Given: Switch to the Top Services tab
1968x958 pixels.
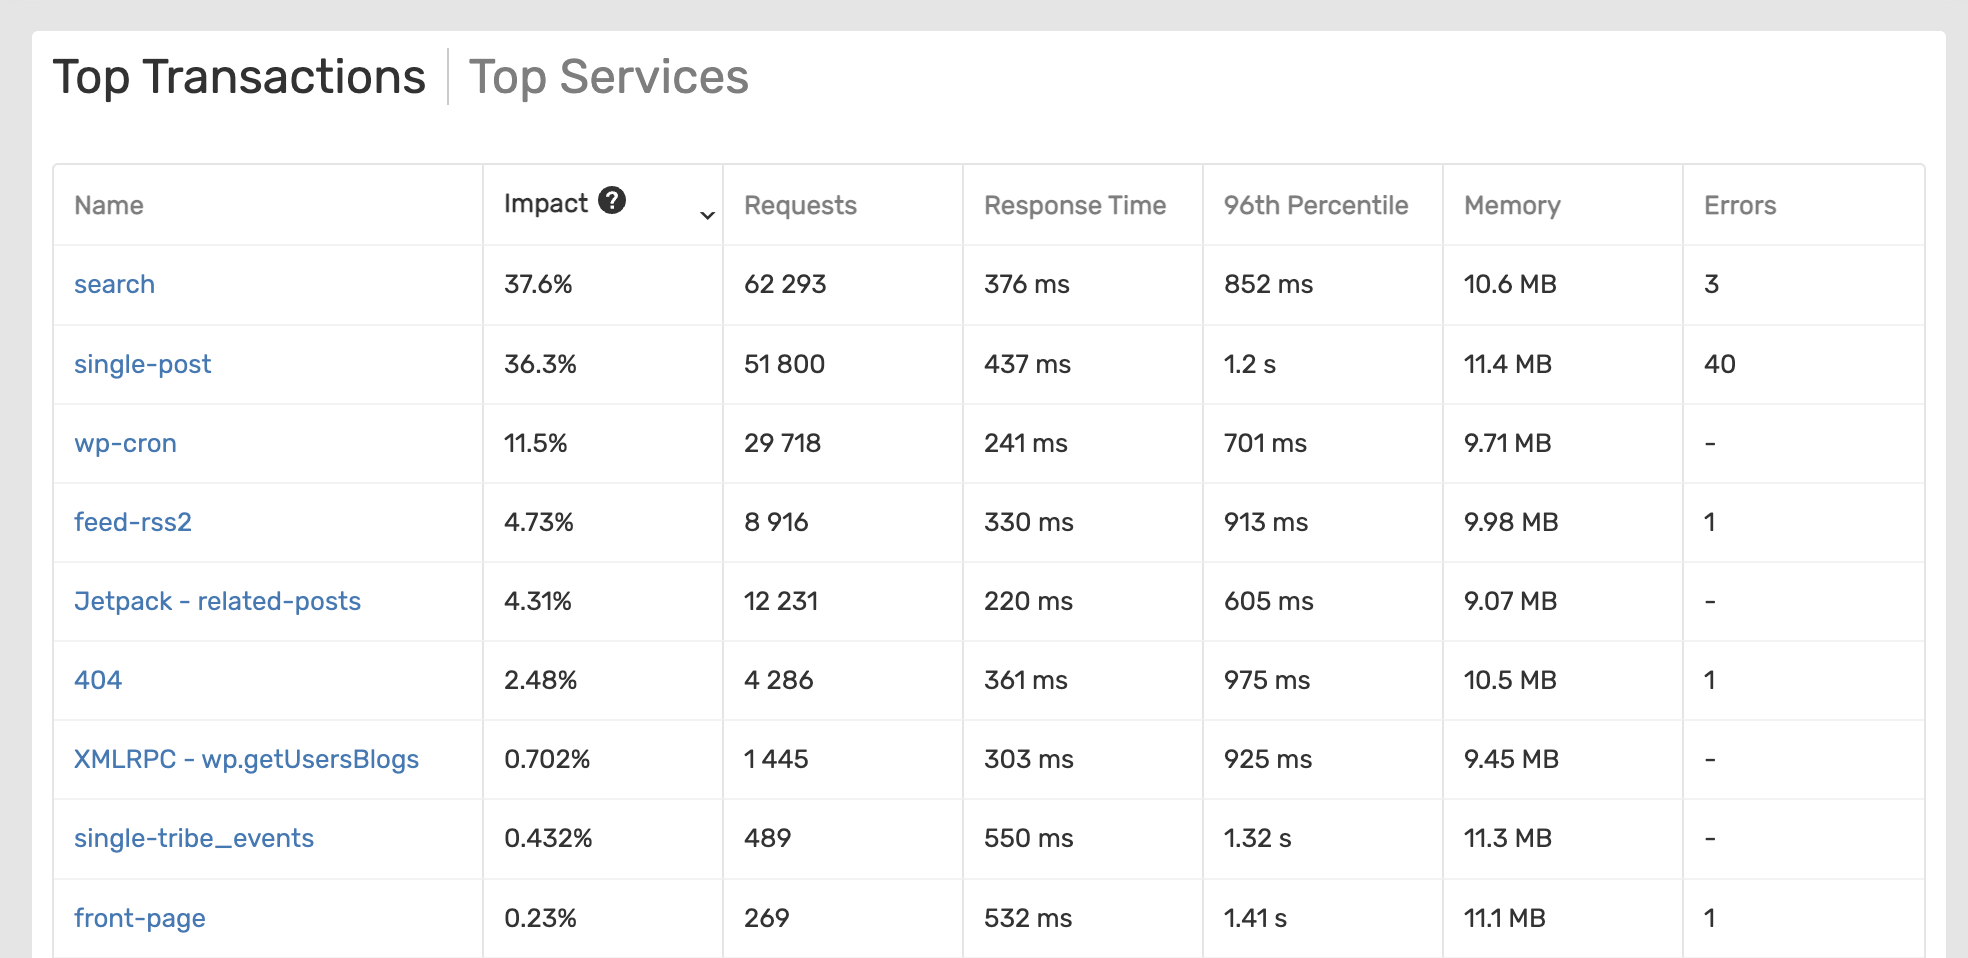Looking at the screenshot, I should 609,76.
